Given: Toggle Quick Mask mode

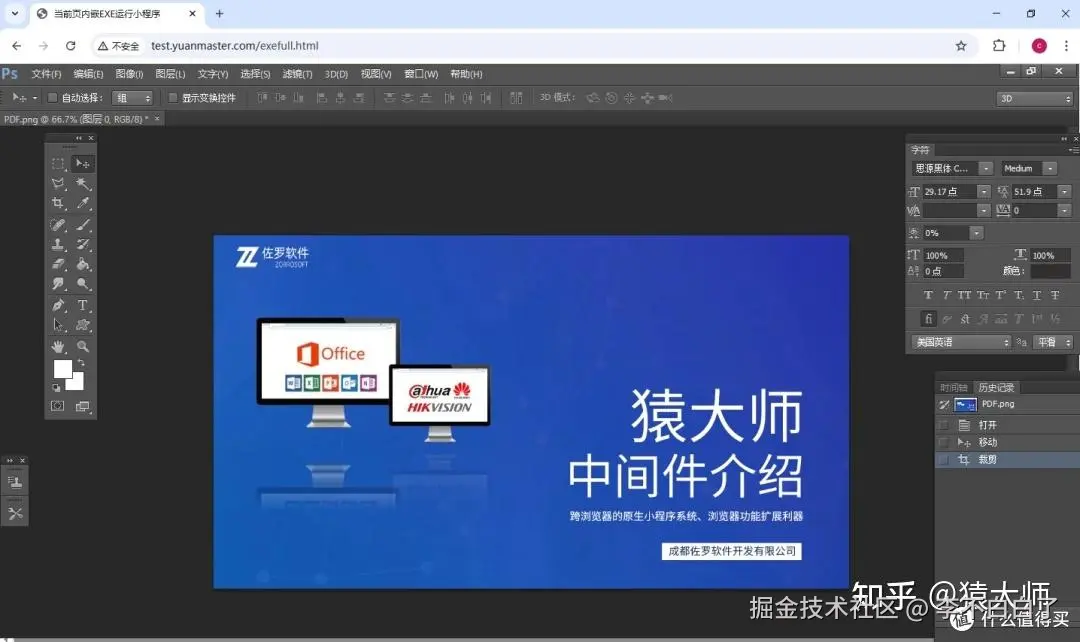Looking at the screenshot, I should tap(58, 406).
